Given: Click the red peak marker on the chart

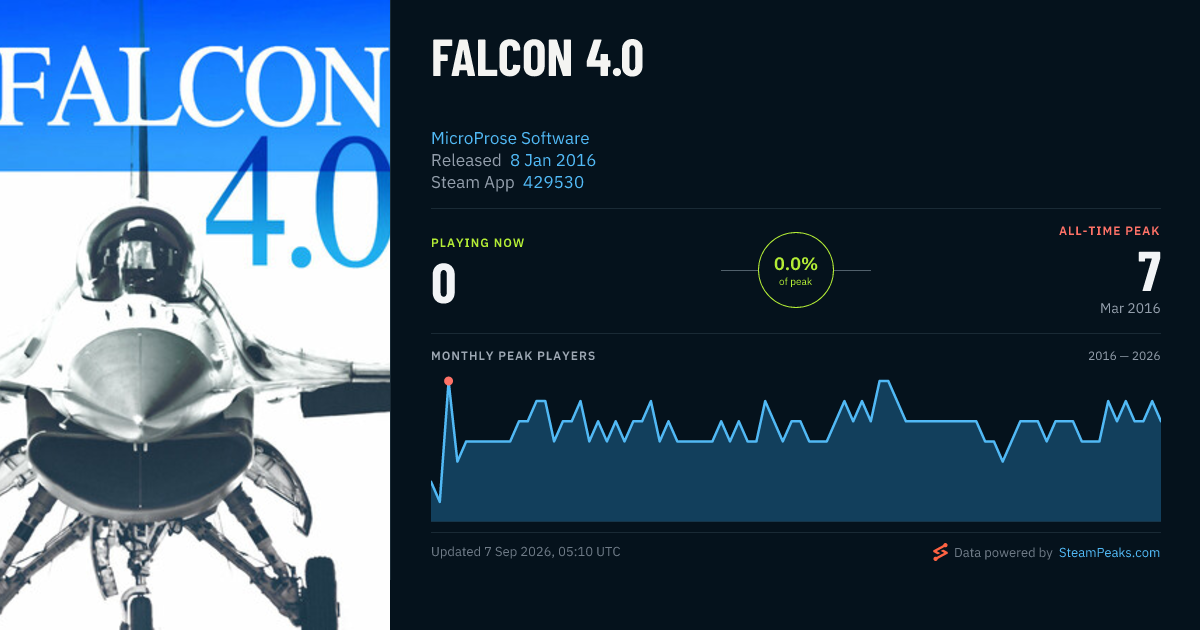Looking at the screenshot, I should (448, 381).
